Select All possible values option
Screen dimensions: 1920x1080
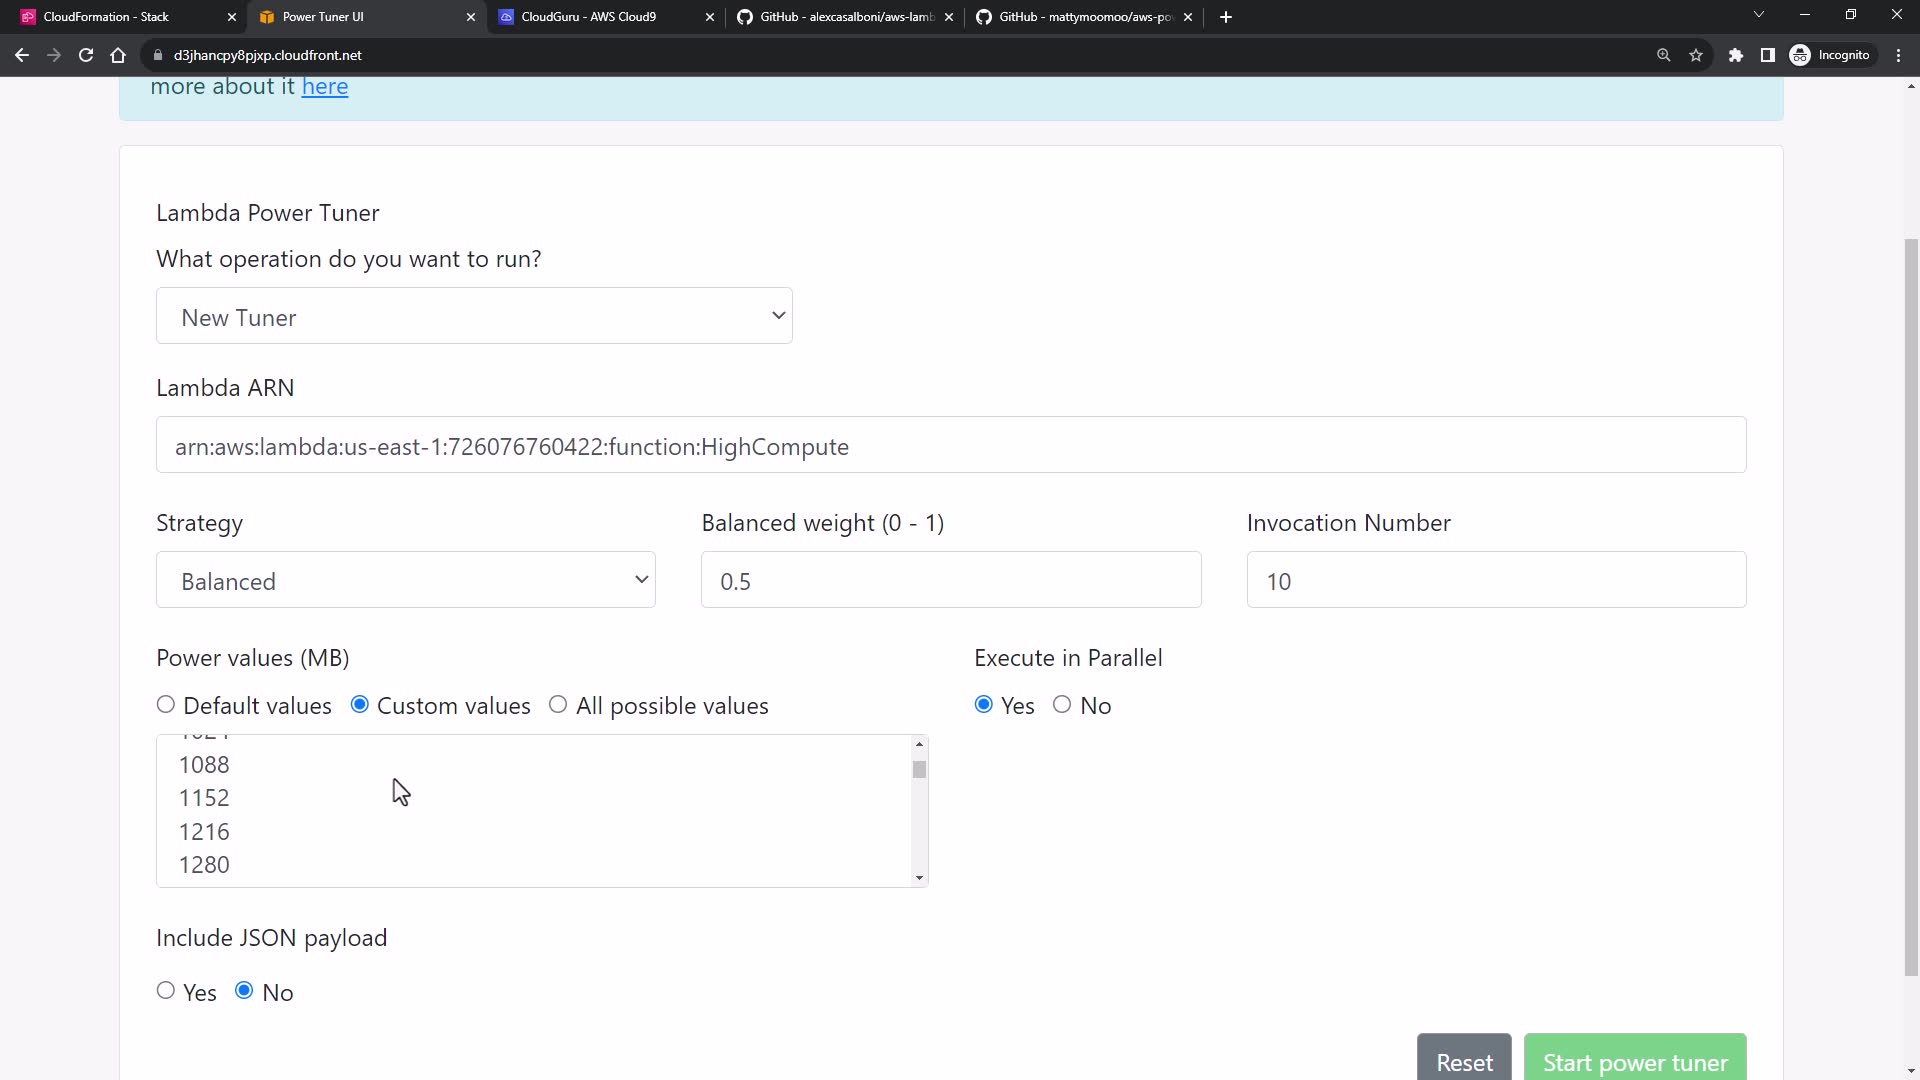[x=558, y=705]
